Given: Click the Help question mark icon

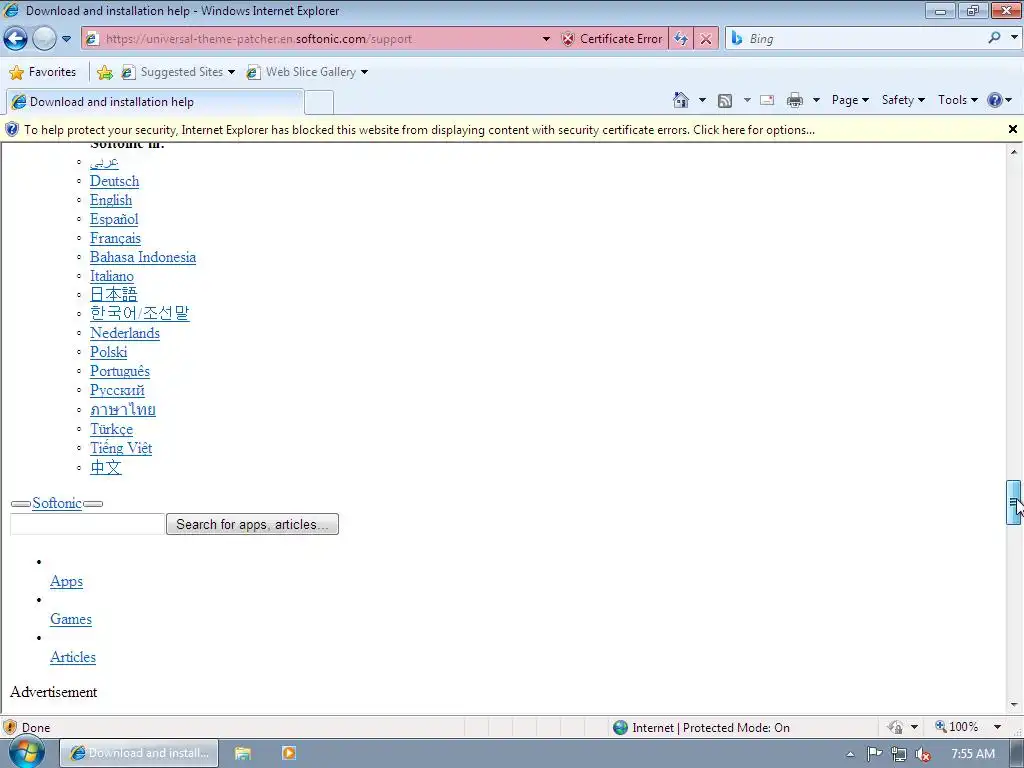Looking at the screenshot, I should point(995,100).
